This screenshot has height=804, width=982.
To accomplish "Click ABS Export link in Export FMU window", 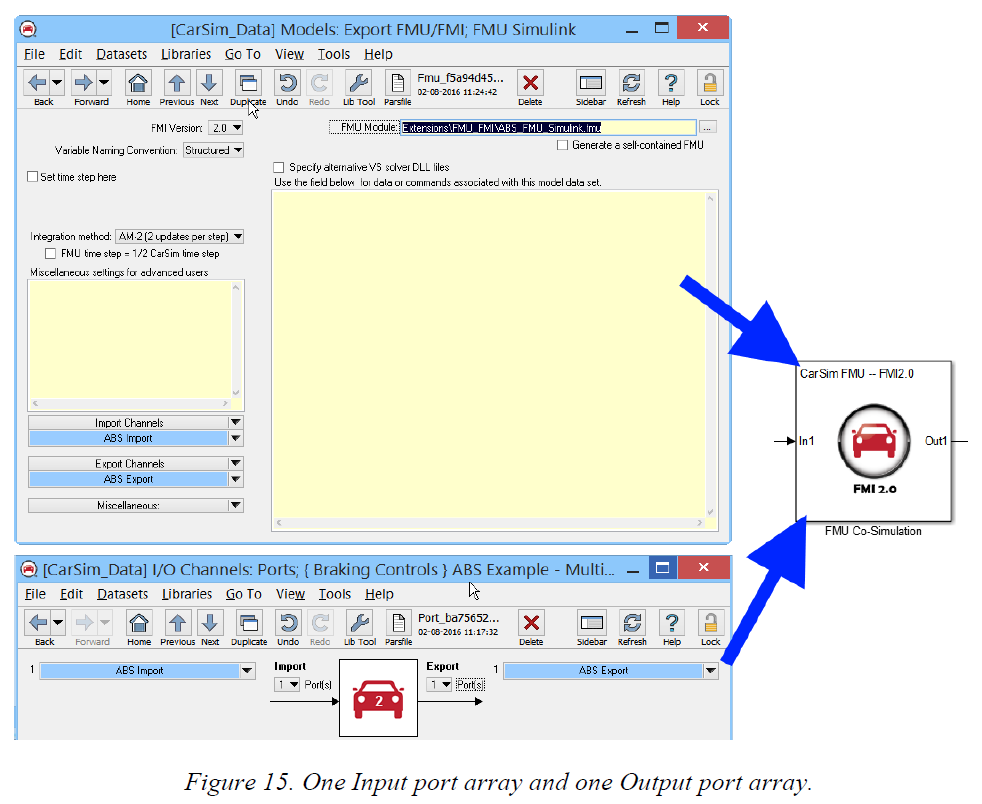I will click(128, 479).
